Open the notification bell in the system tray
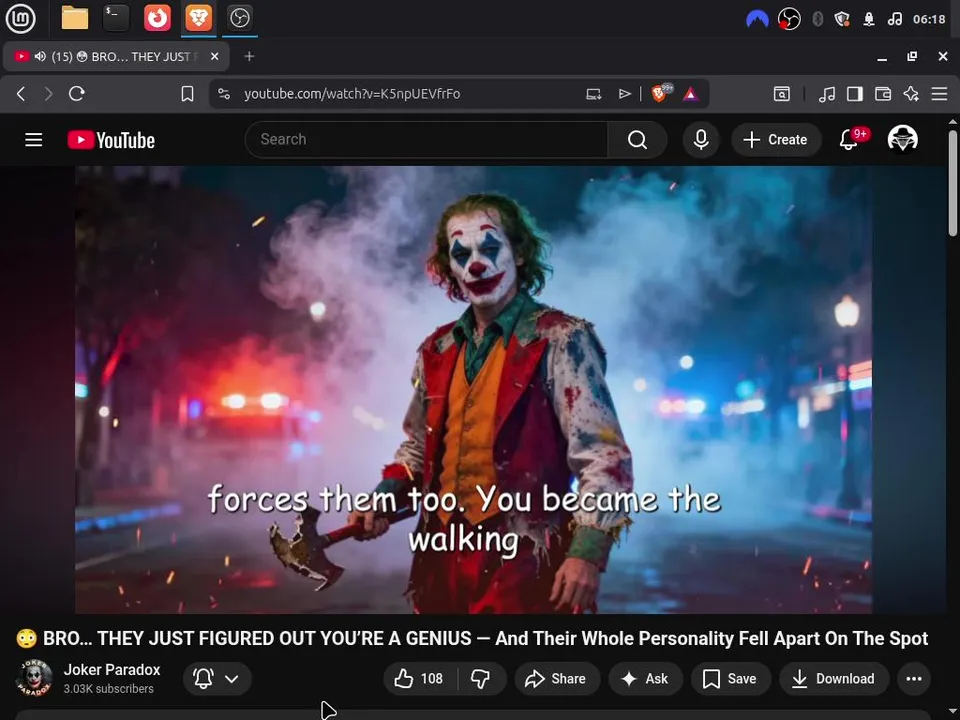 tap(869, 19)
